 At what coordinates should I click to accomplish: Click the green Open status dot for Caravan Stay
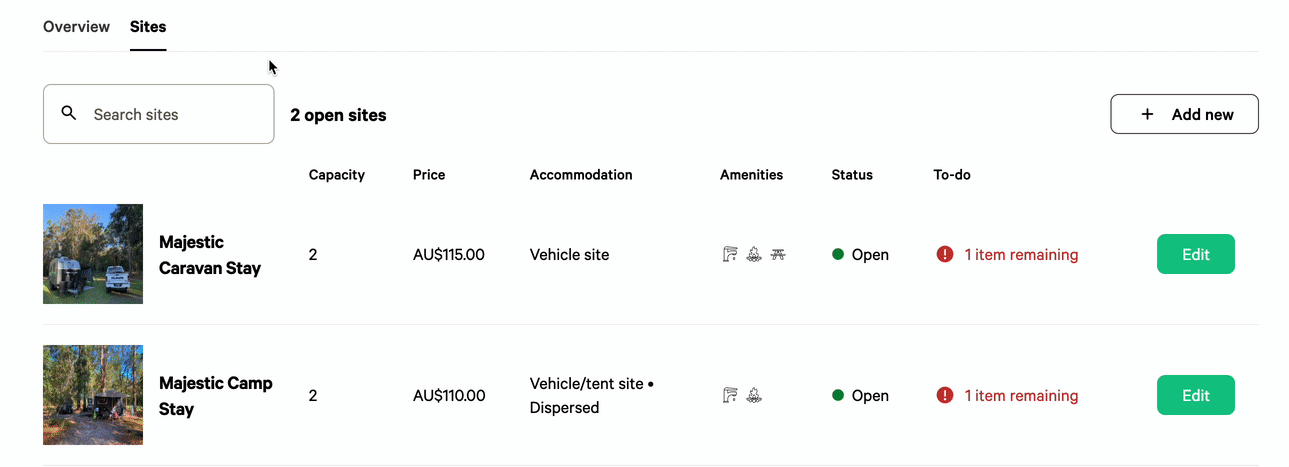tap(838, 254)
